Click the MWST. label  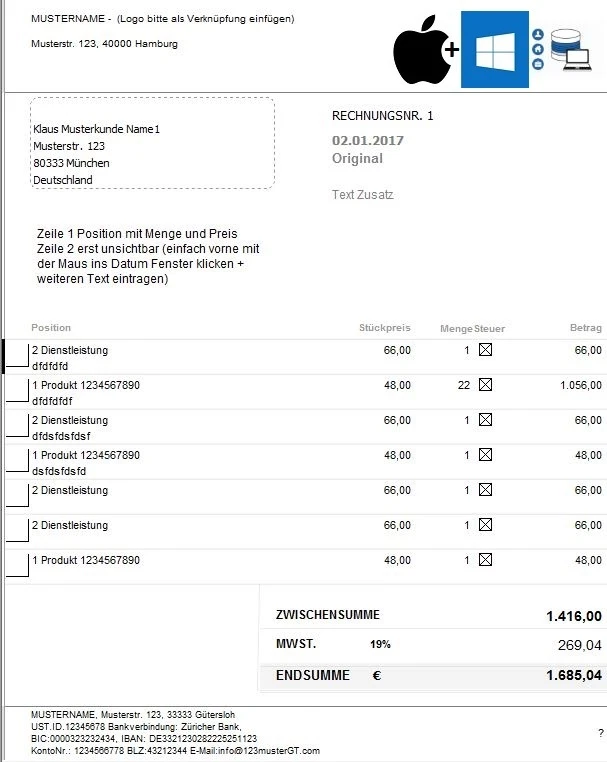296,644
